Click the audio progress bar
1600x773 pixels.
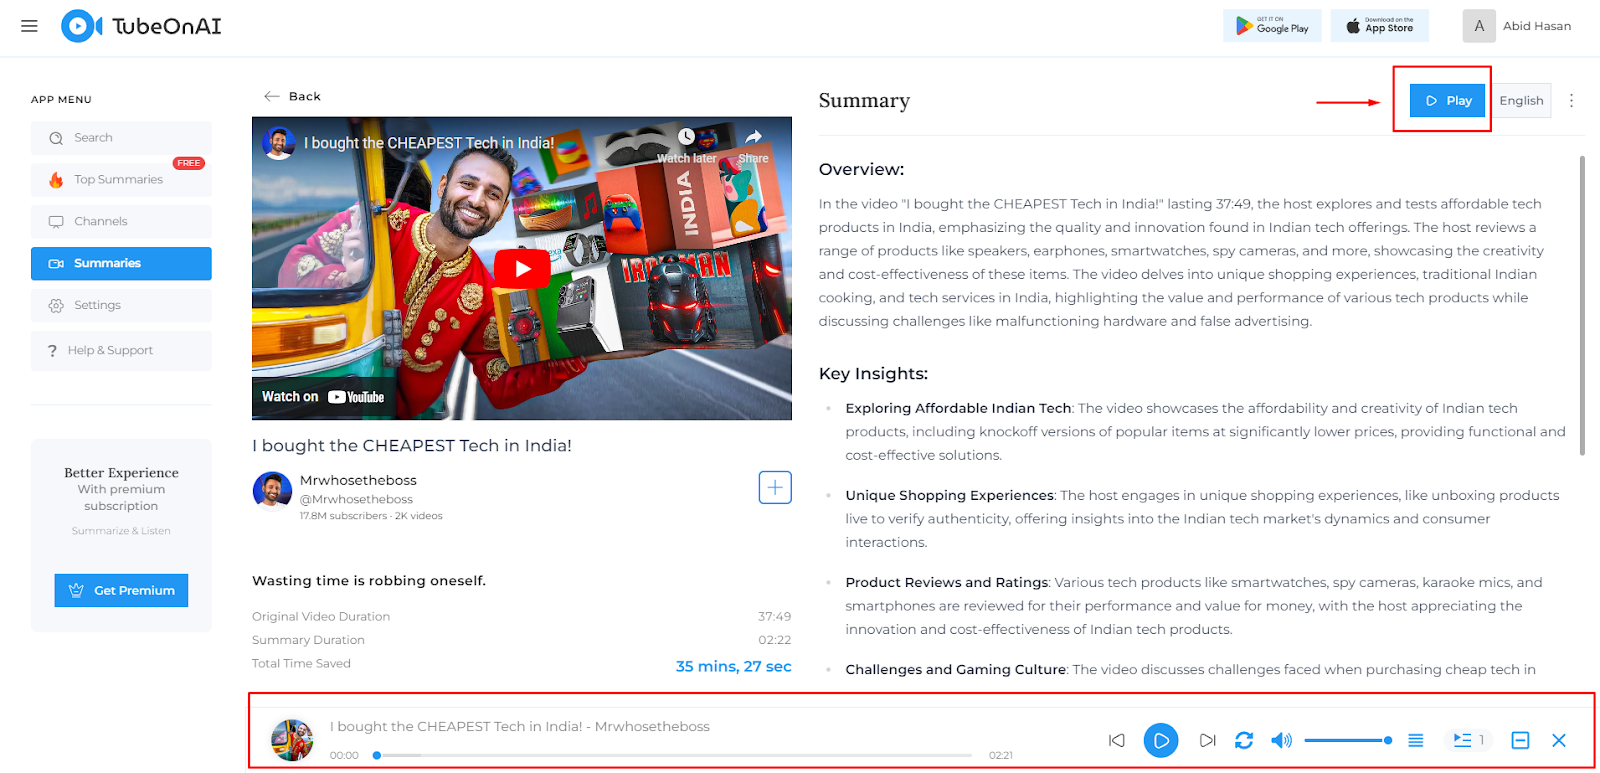point(672,755)
